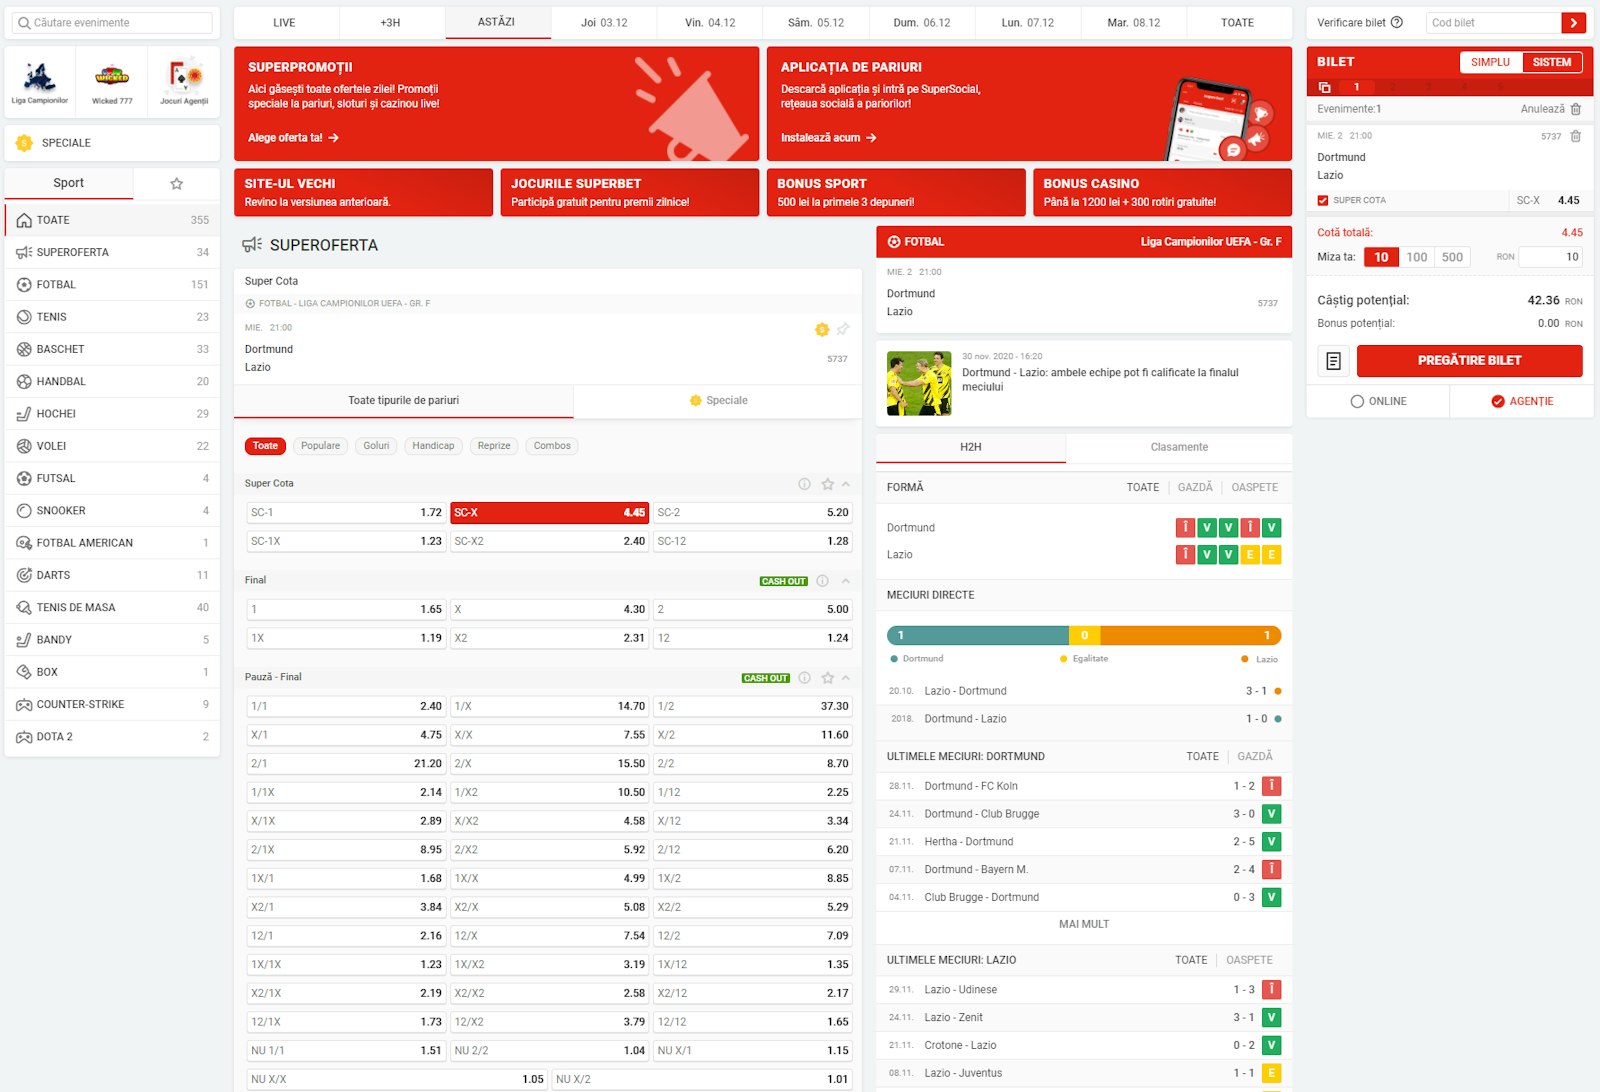Uncheck the Super Cota checkbox in bilet
The height and width of the screenshot is (1092, 1600).
click(x=1323, y=200)
